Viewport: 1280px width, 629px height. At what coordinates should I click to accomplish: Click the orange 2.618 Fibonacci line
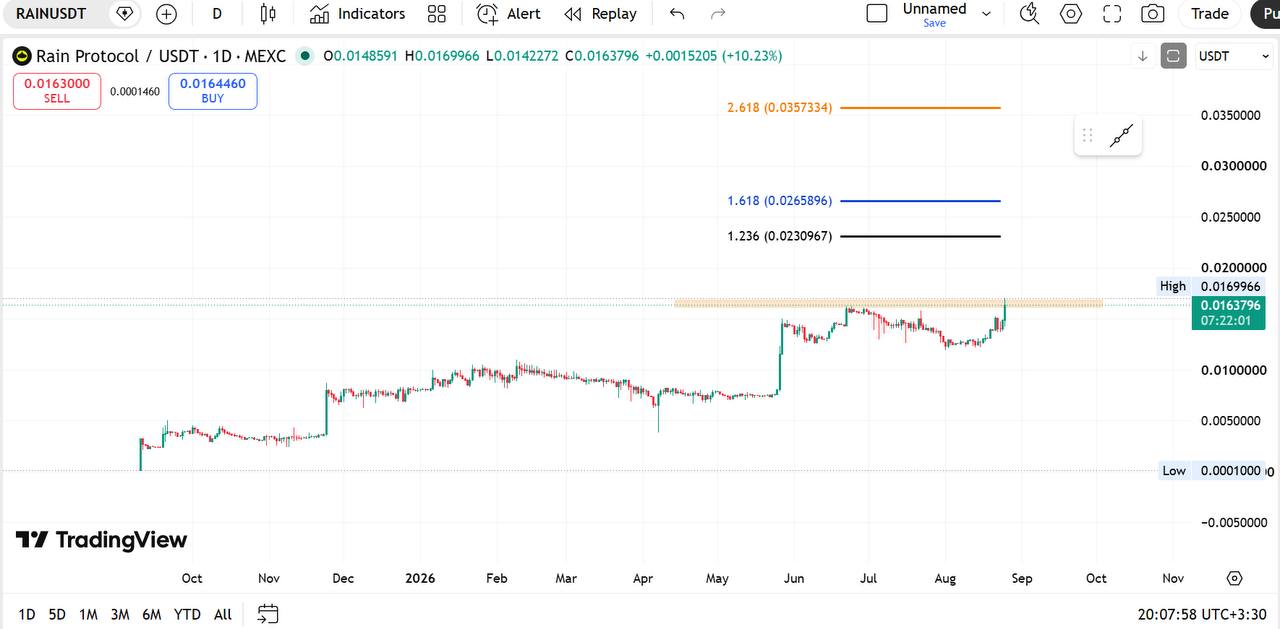coord(920,107)
